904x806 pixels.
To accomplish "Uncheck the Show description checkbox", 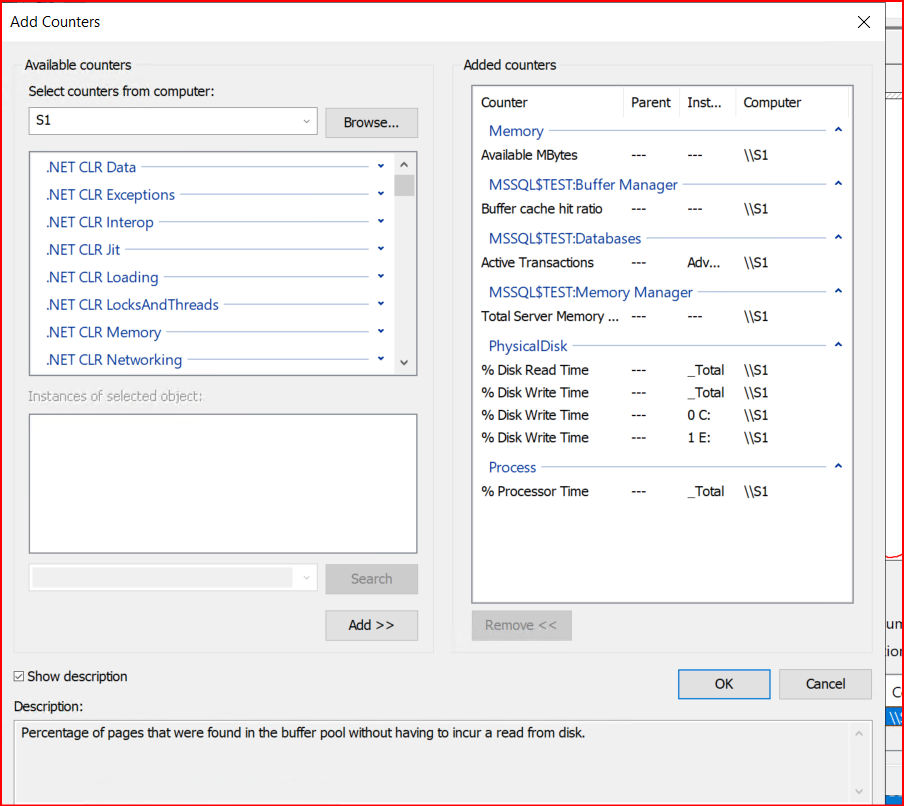I will click(x=20, y=677).
